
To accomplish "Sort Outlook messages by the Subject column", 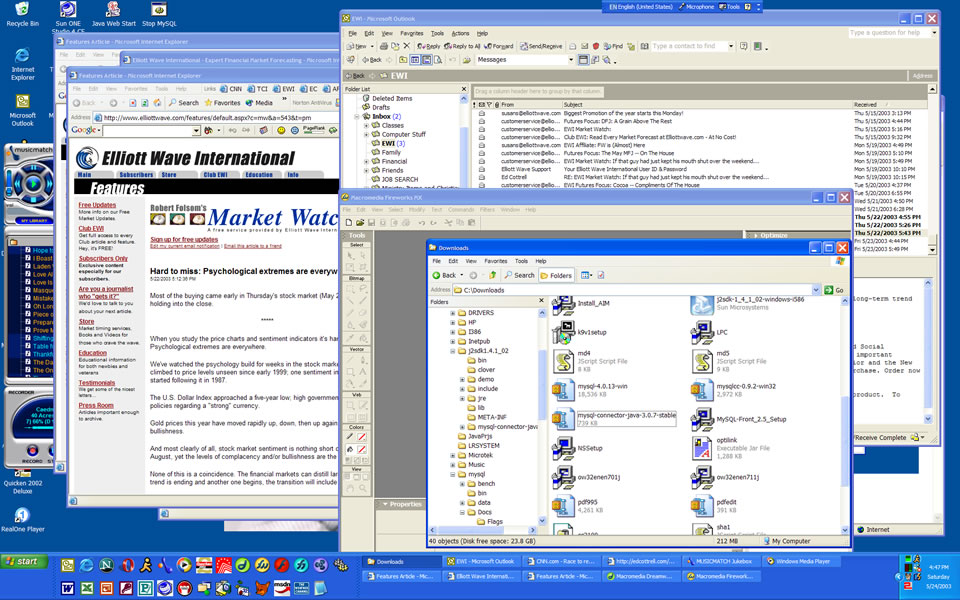I will click(x=707, y=105).
